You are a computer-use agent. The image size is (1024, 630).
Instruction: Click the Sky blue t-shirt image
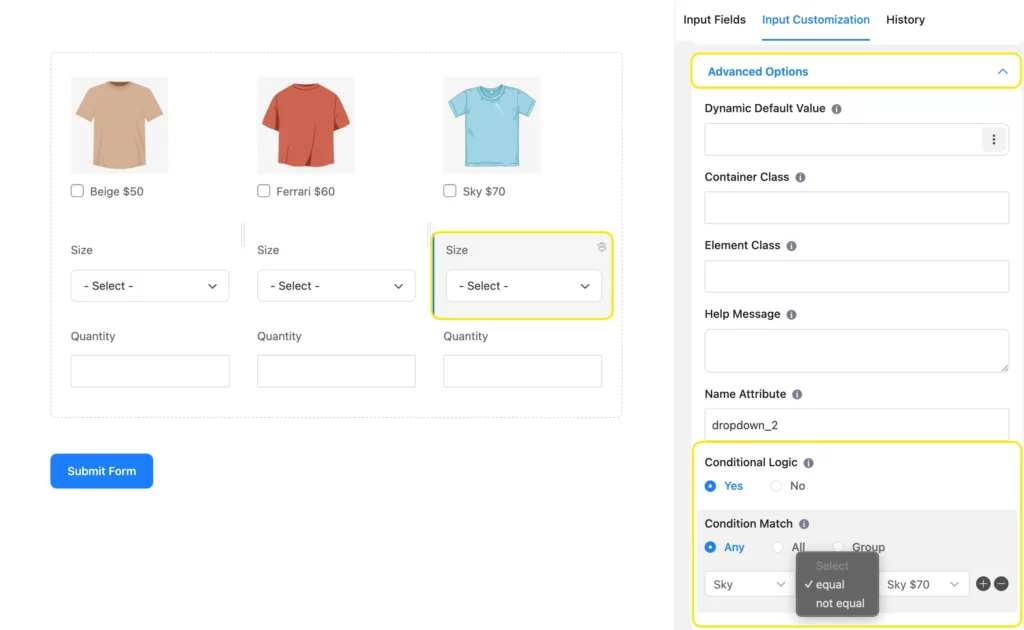click(x=492, y=125)
